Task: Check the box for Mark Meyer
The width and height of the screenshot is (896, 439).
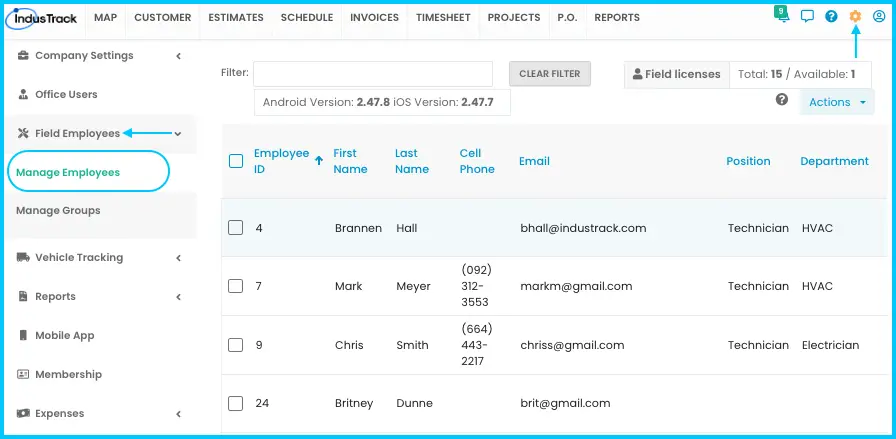Action: coord(235,286)
